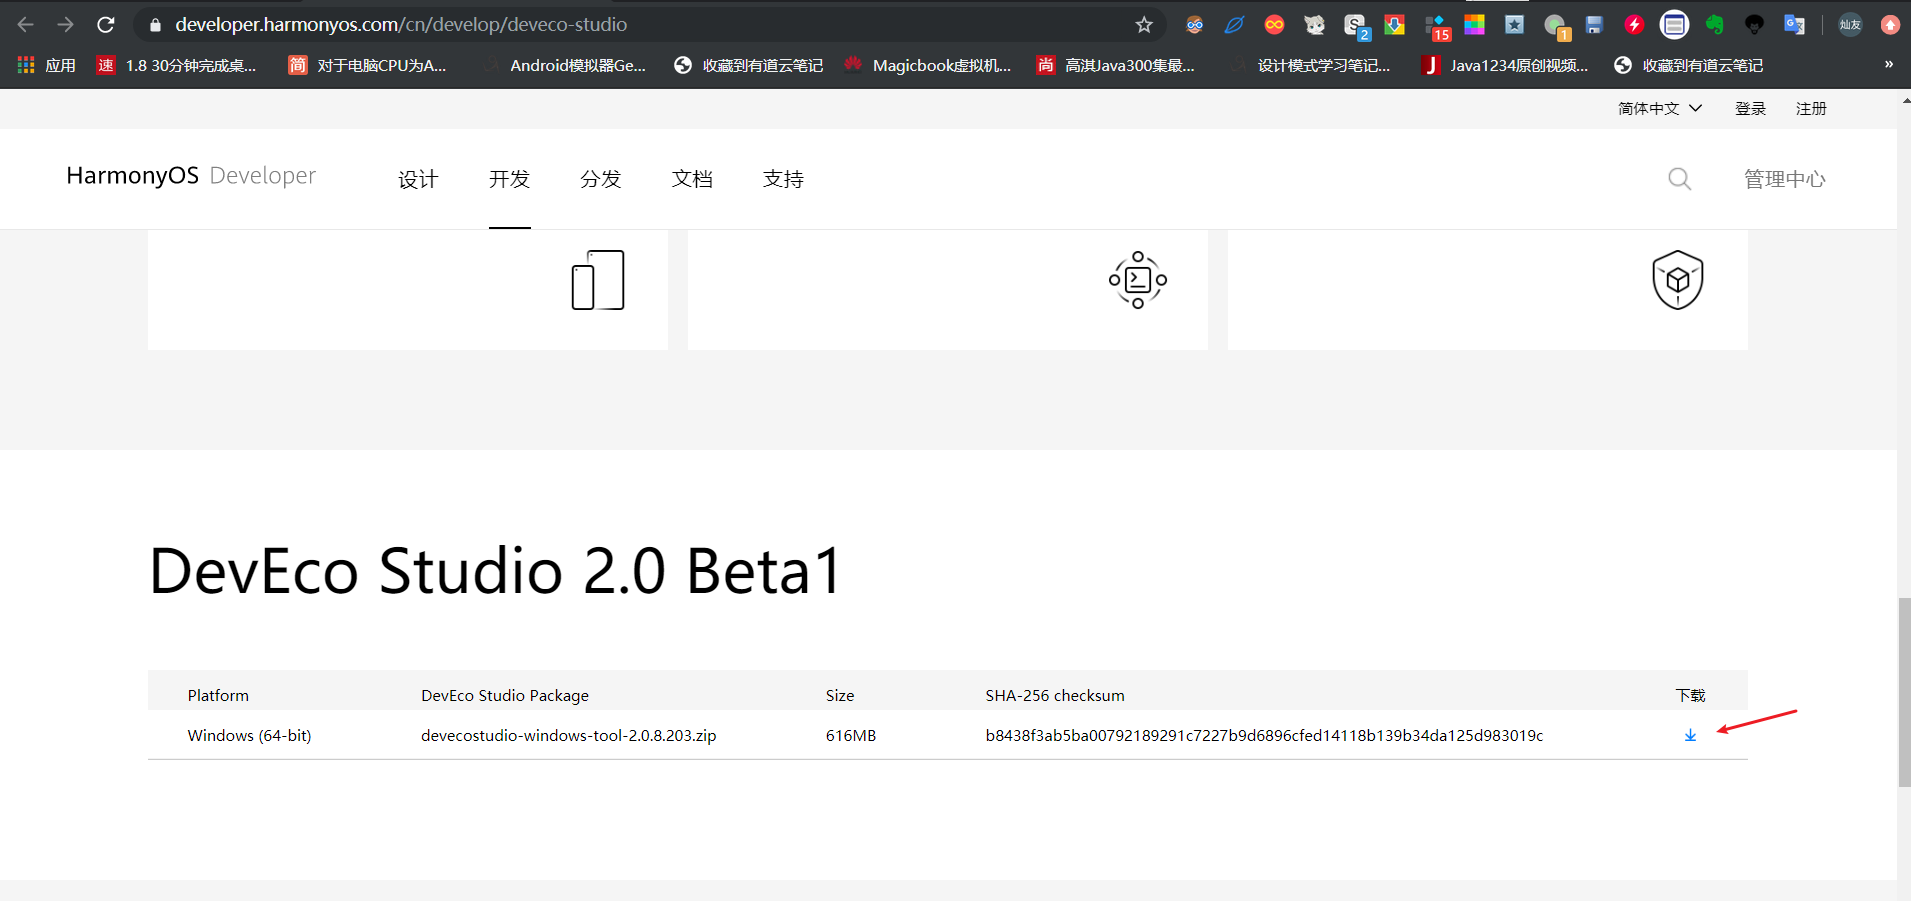Screen dimensions: 1911x901
Task: Reload the current page
Action: click(106, 25)
